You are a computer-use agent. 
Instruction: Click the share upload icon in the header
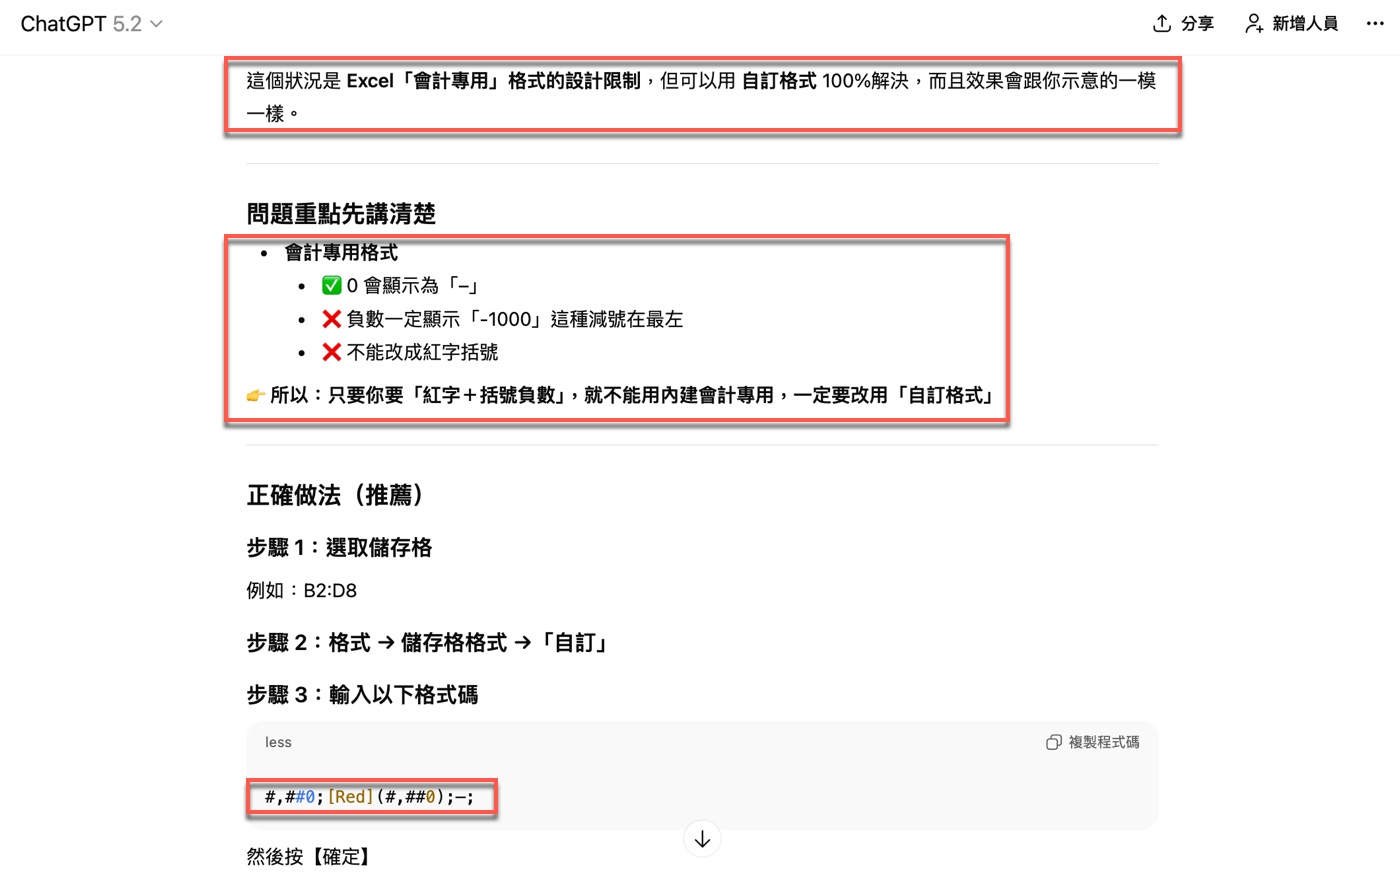1161,23
